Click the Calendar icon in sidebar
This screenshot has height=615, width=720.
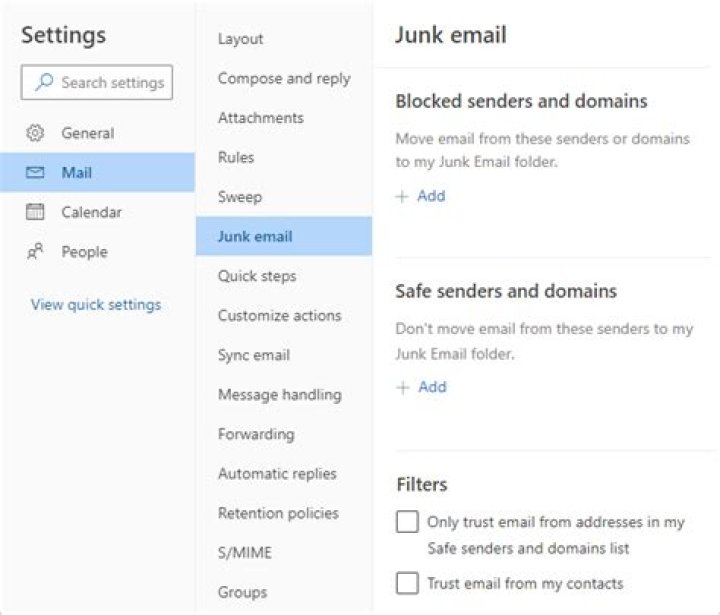pos(35,212)
